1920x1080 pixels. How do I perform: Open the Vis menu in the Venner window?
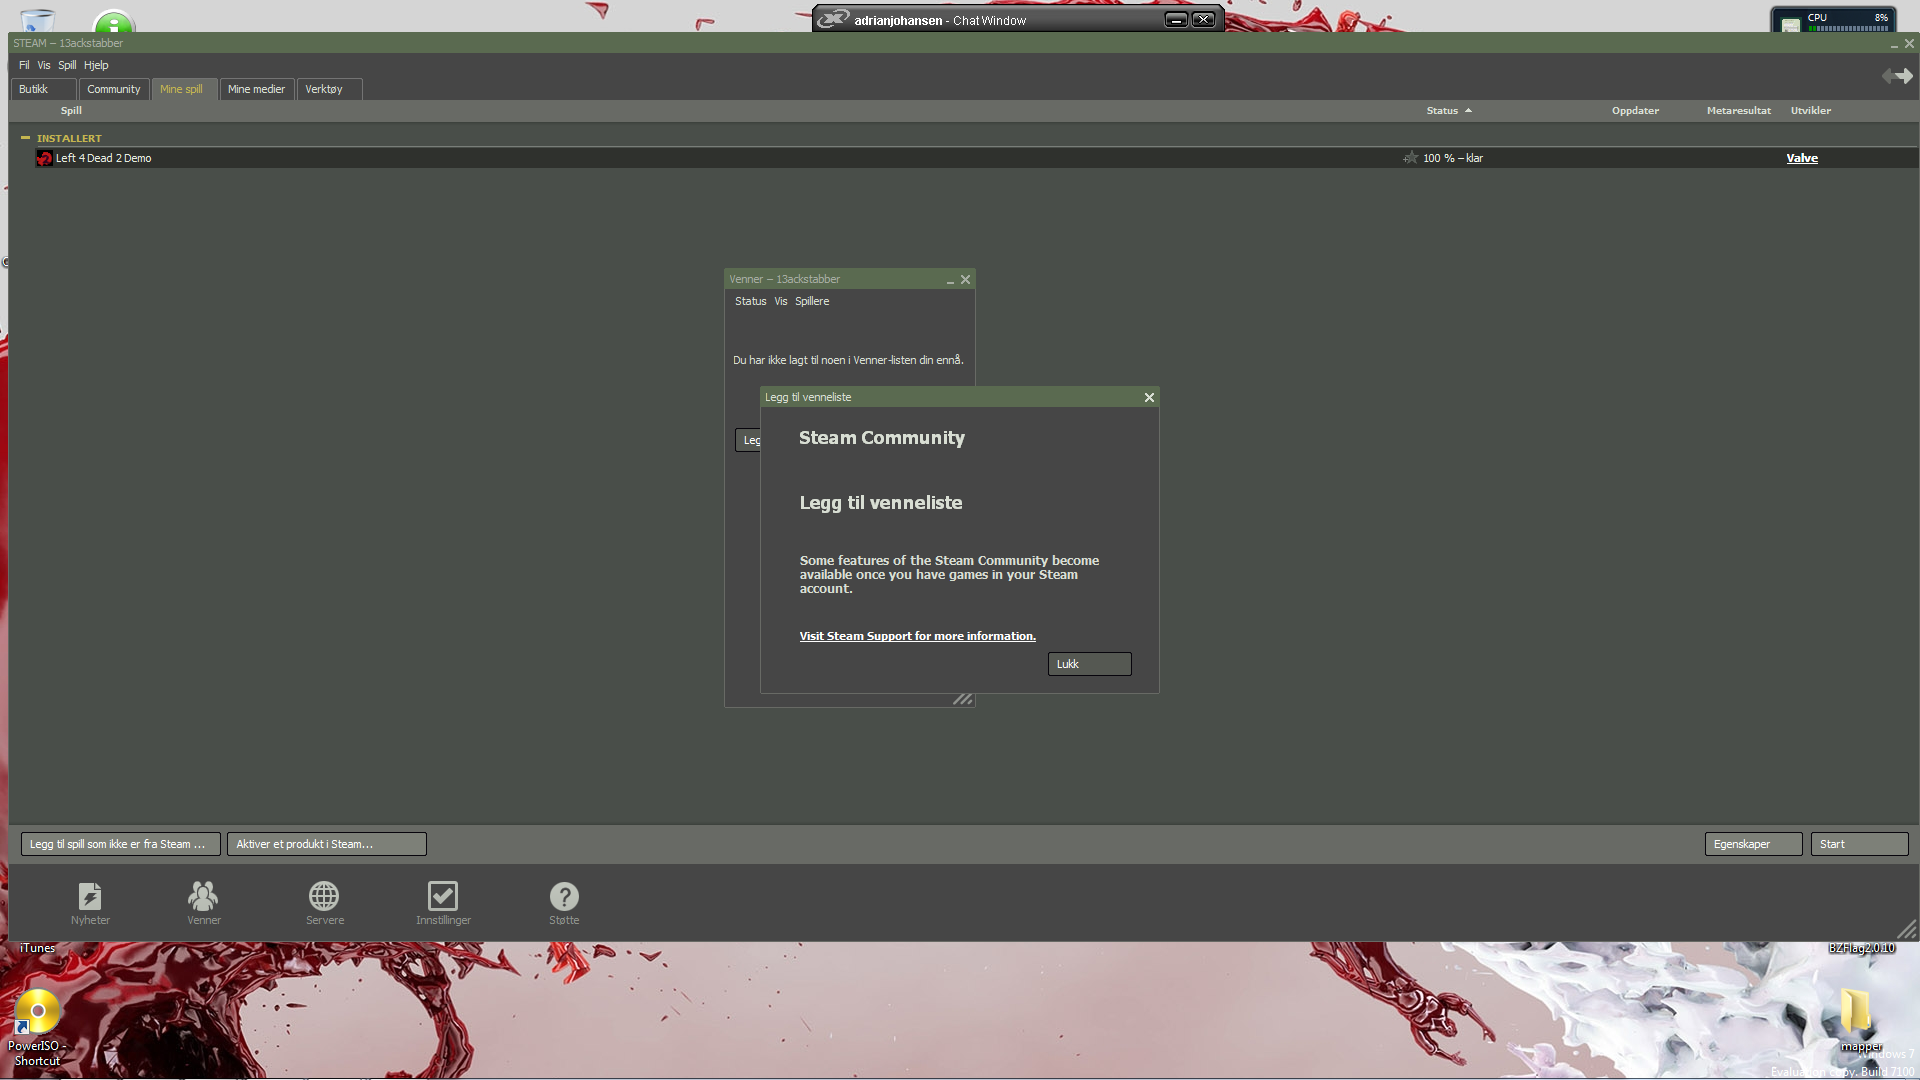click(781, 301)
